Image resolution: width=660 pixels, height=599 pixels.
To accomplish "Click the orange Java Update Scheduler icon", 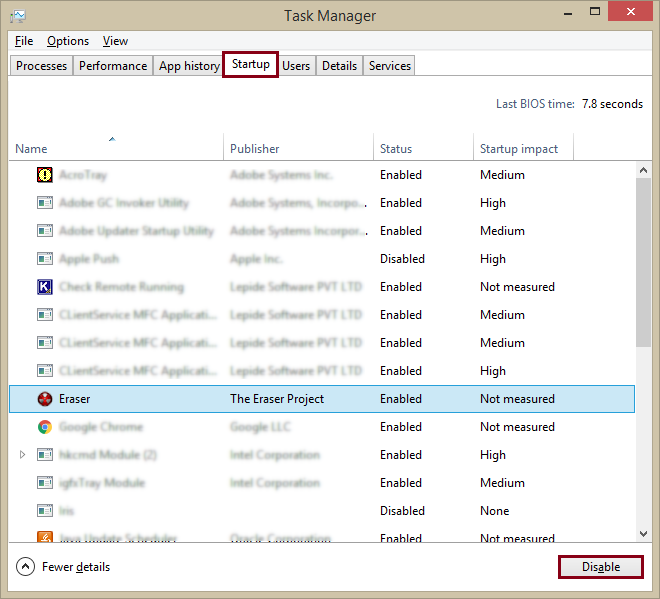I will (x=45, y=537).
